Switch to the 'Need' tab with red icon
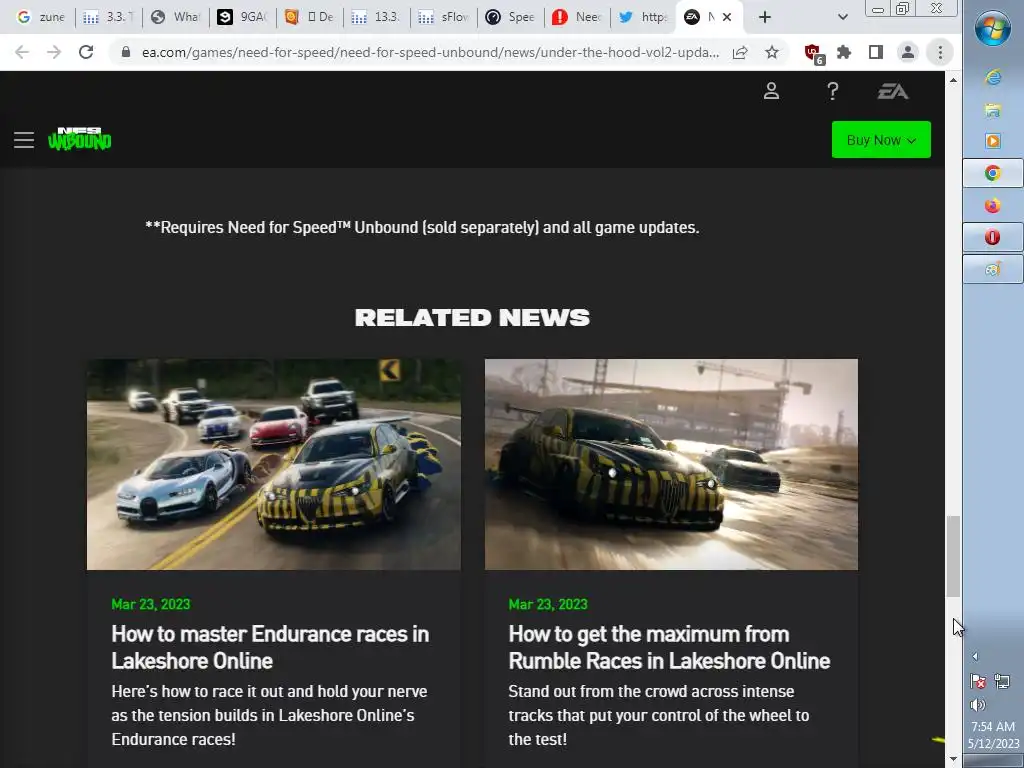Image resolution: width=1024 pixels, height=768 pixels. click(x=577, y=17)
